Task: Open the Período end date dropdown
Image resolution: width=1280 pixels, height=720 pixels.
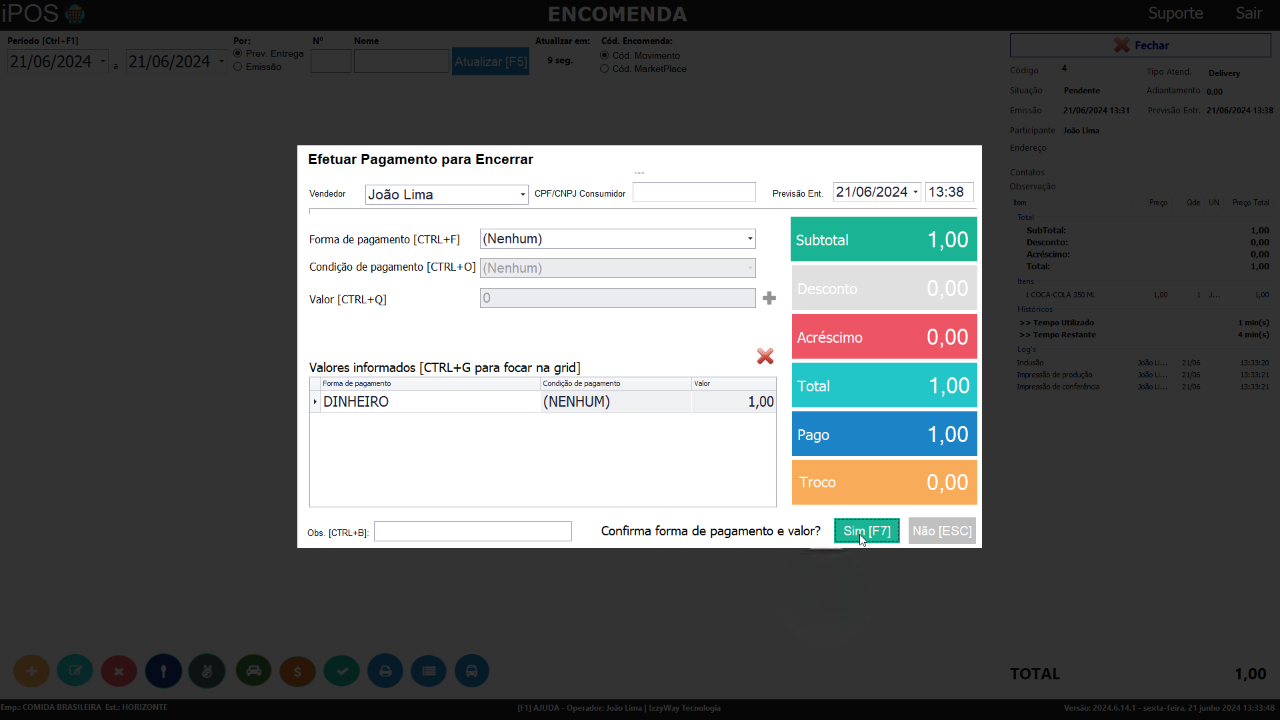Action: (x=221, y=62)
